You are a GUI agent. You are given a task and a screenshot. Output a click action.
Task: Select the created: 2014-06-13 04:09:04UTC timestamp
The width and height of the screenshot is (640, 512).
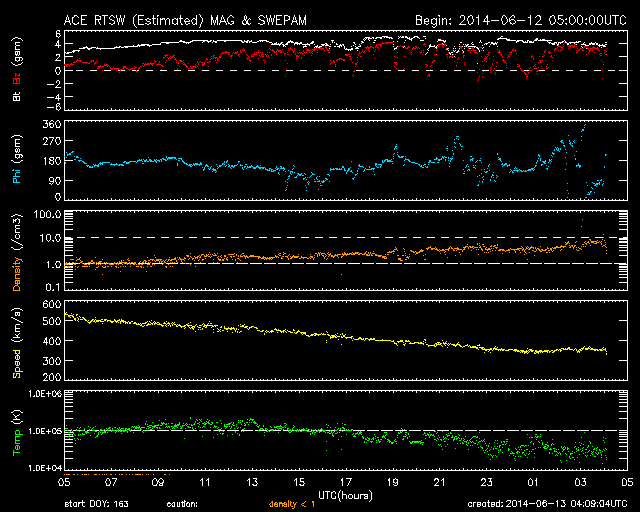point(547,504)
